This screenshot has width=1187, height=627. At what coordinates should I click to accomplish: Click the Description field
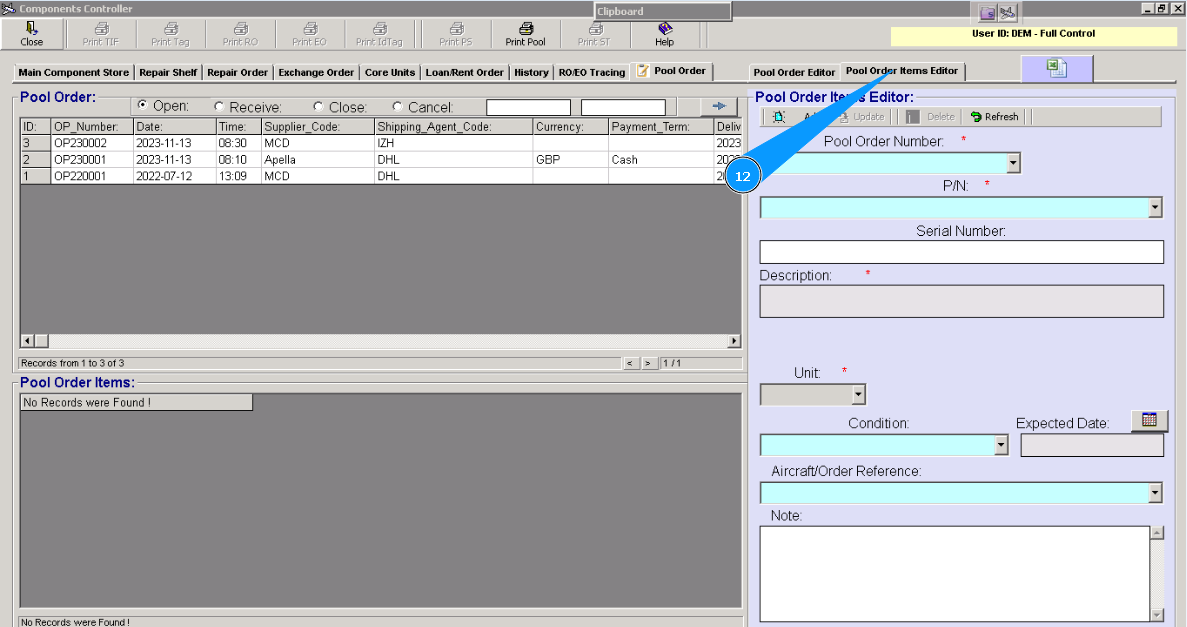point(961,301)
